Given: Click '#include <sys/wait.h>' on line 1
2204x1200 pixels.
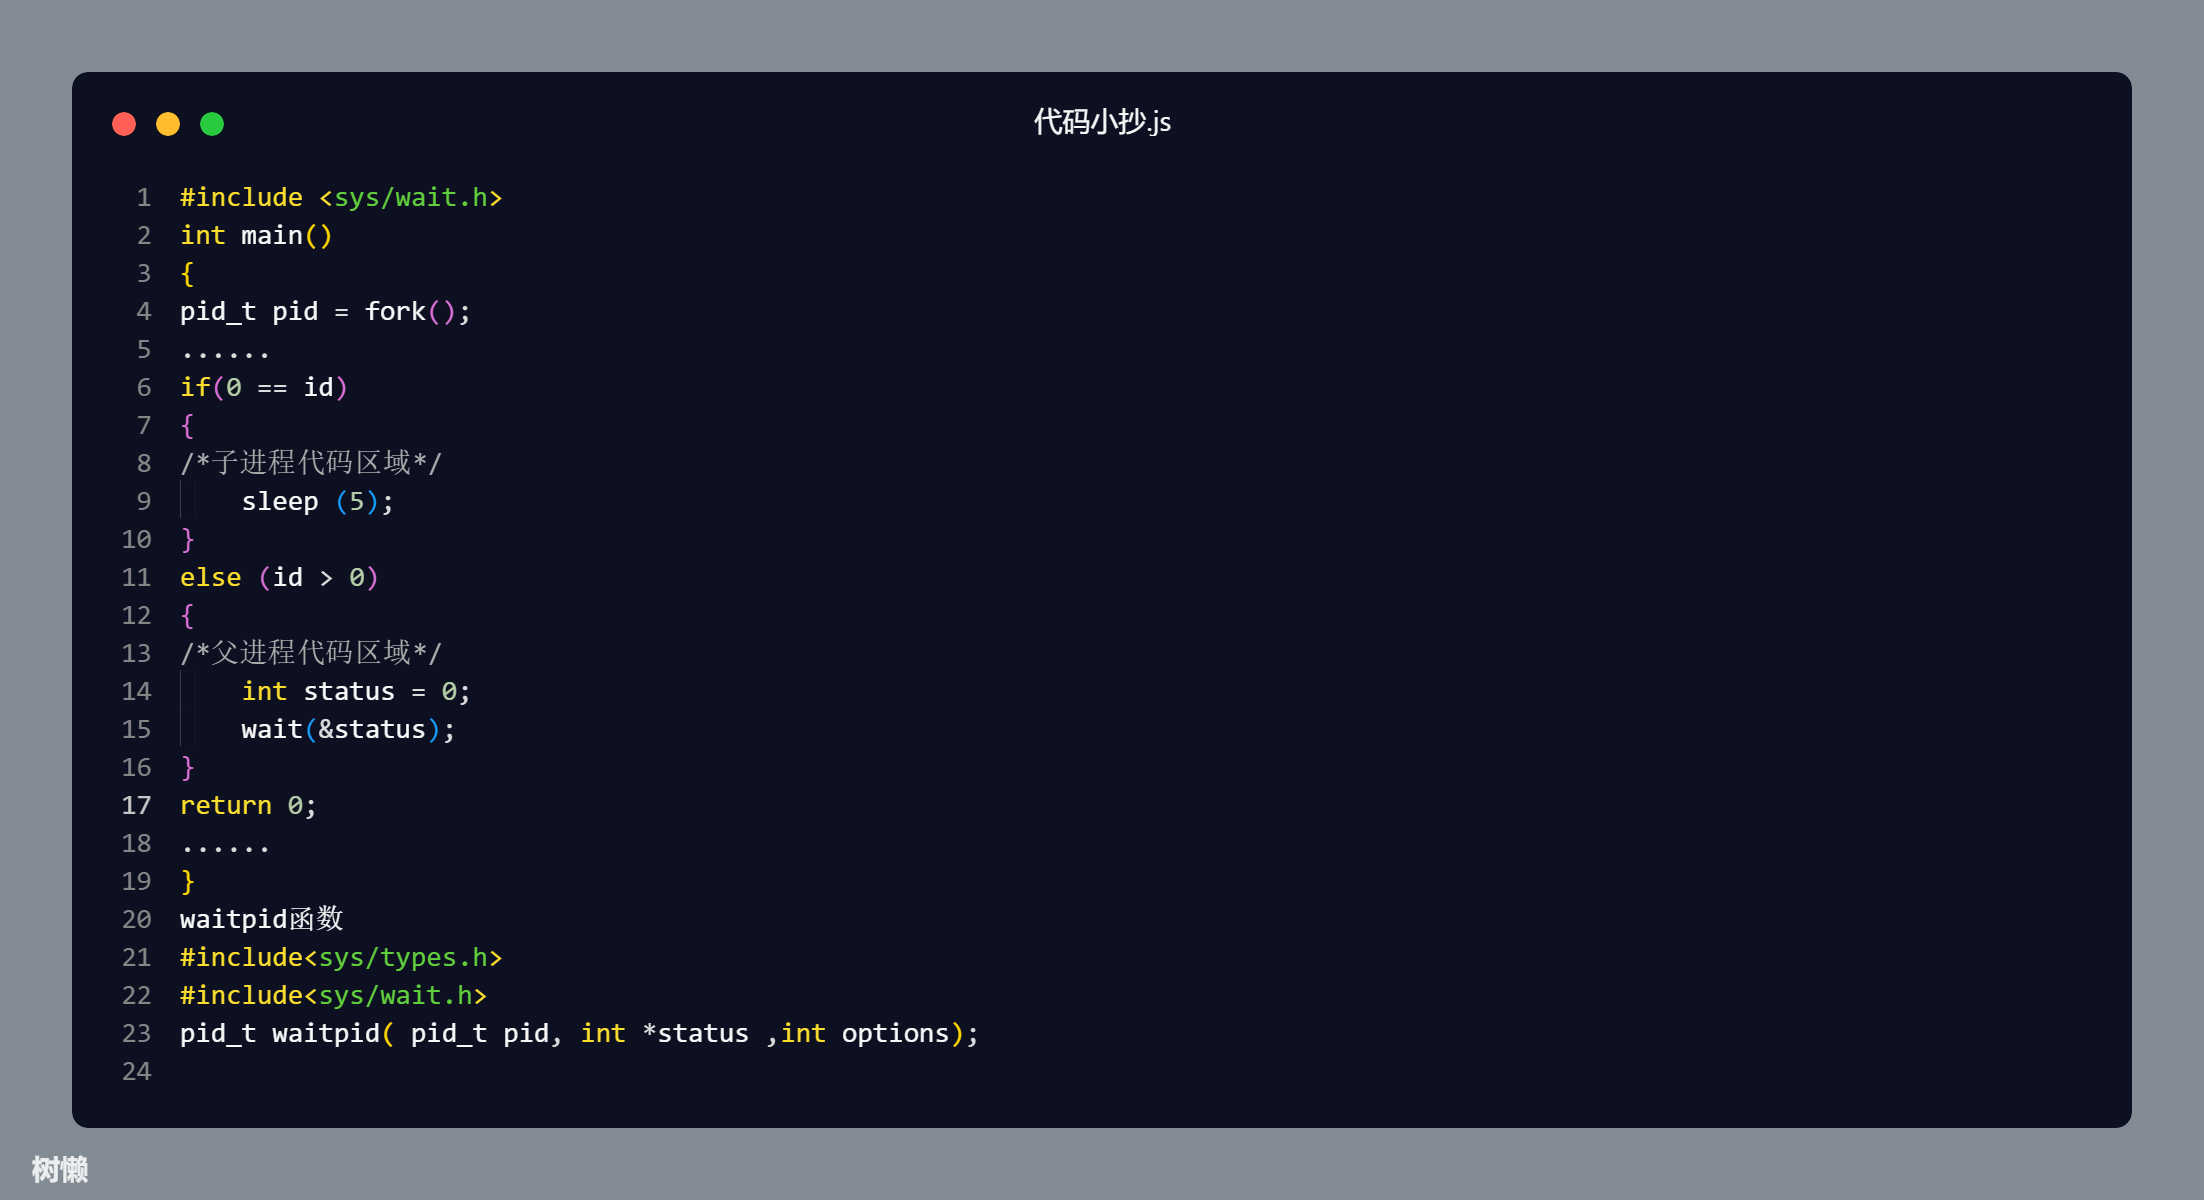Looking at the screenshot, I should 341,198.
